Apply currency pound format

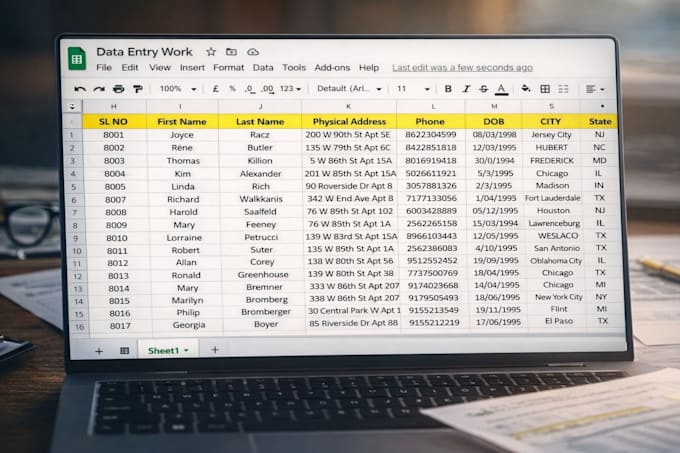pyautogui.click(x=215, y=89)
